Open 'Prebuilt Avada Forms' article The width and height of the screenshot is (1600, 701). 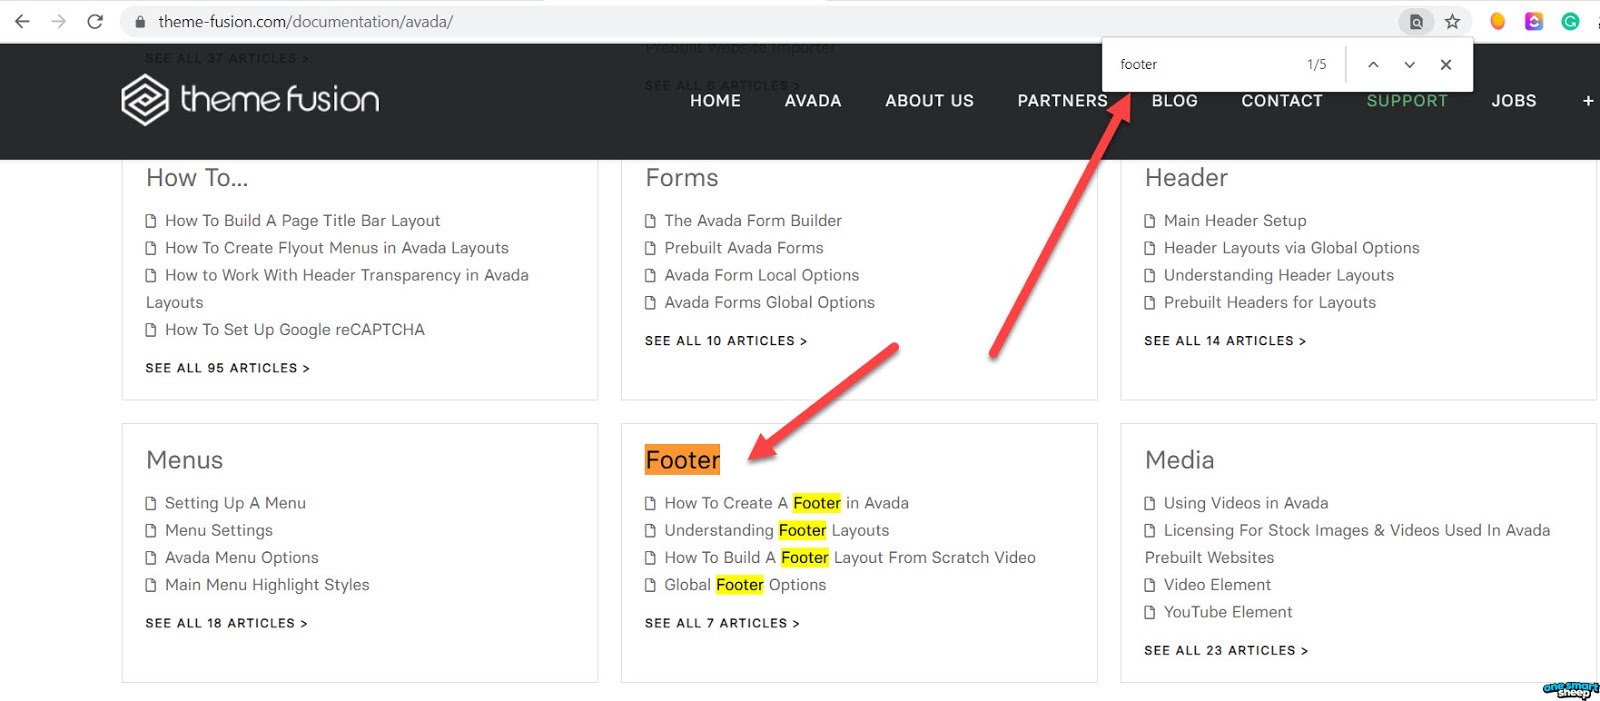click(x=744, y=248)
